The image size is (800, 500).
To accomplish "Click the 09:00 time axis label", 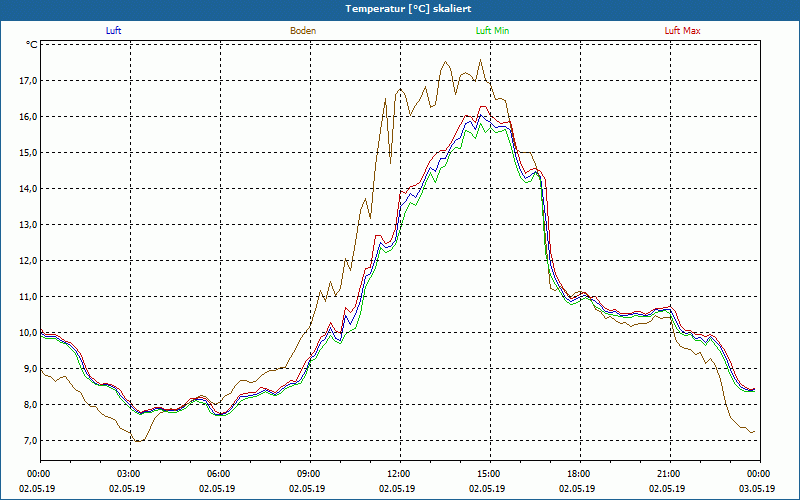I will pos(310,474).
